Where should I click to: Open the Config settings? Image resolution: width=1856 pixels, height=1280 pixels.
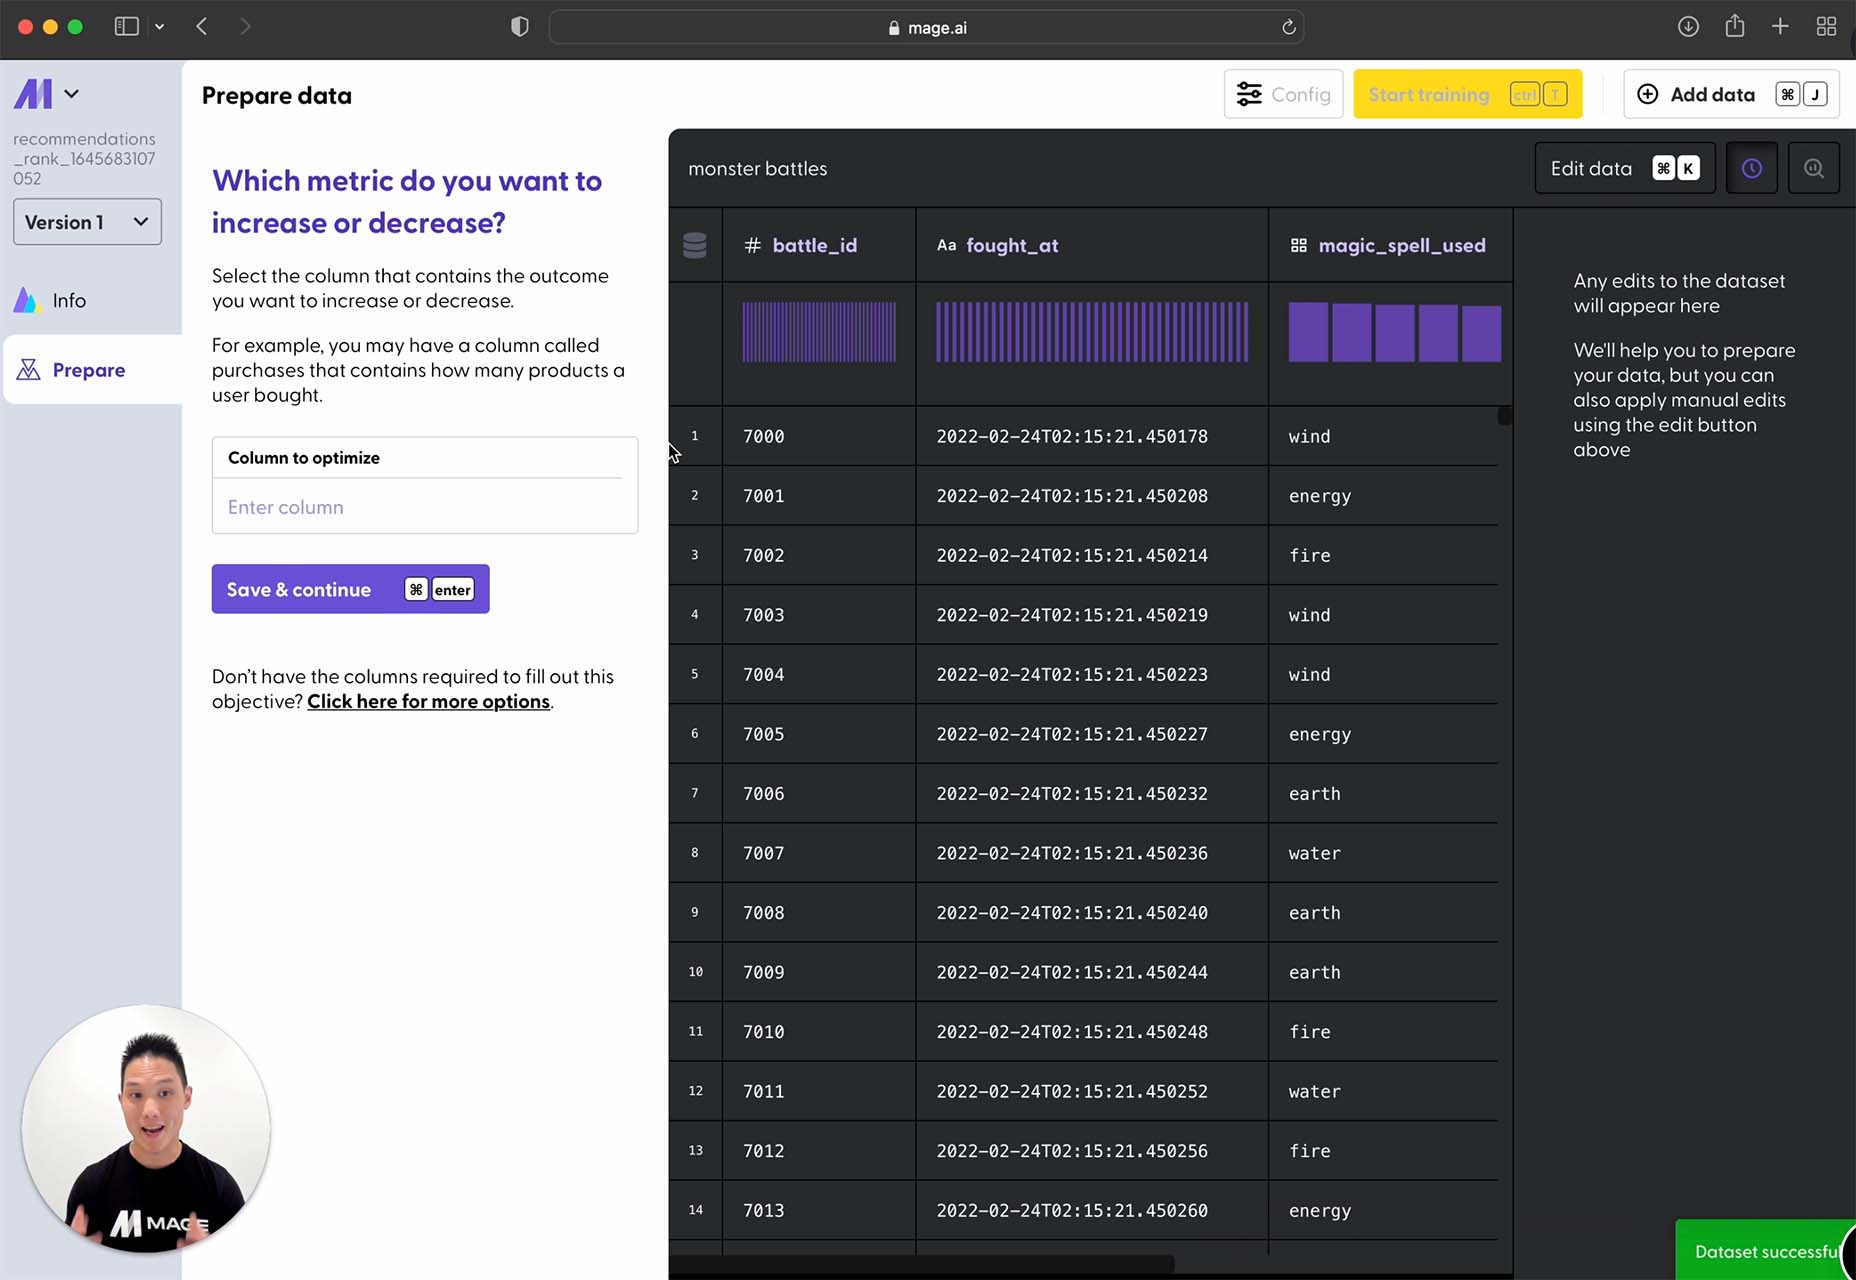(x=1283, y=94)
